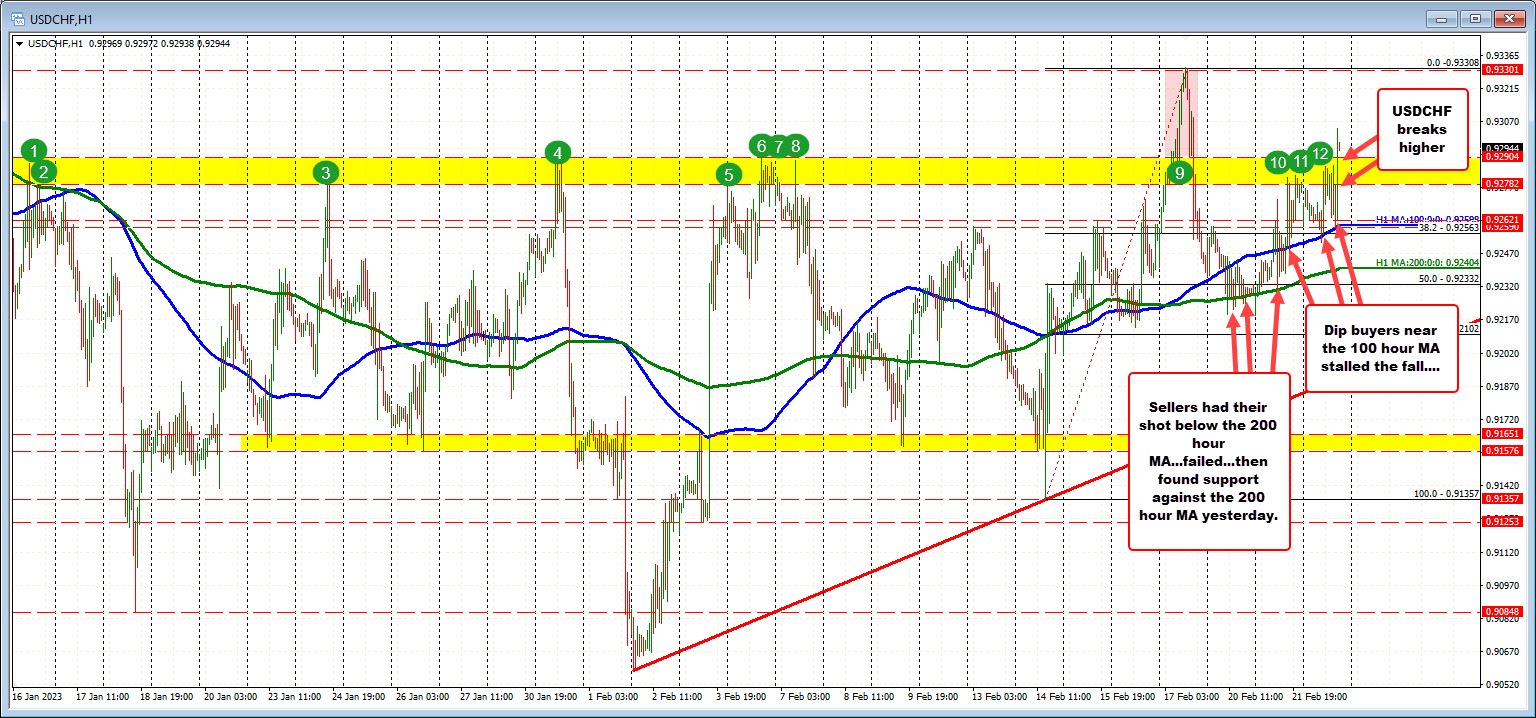Click green marker number 10
The image size is (1536, 718).
click(x=1277, y=161)
